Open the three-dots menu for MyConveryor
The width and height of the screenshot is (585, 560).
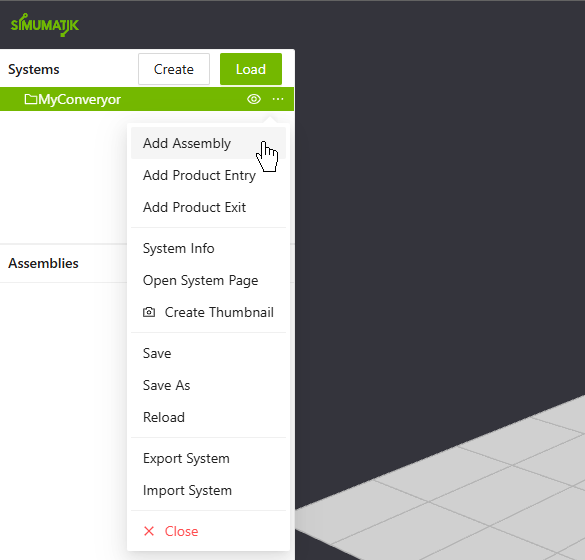tap(278, 99)
